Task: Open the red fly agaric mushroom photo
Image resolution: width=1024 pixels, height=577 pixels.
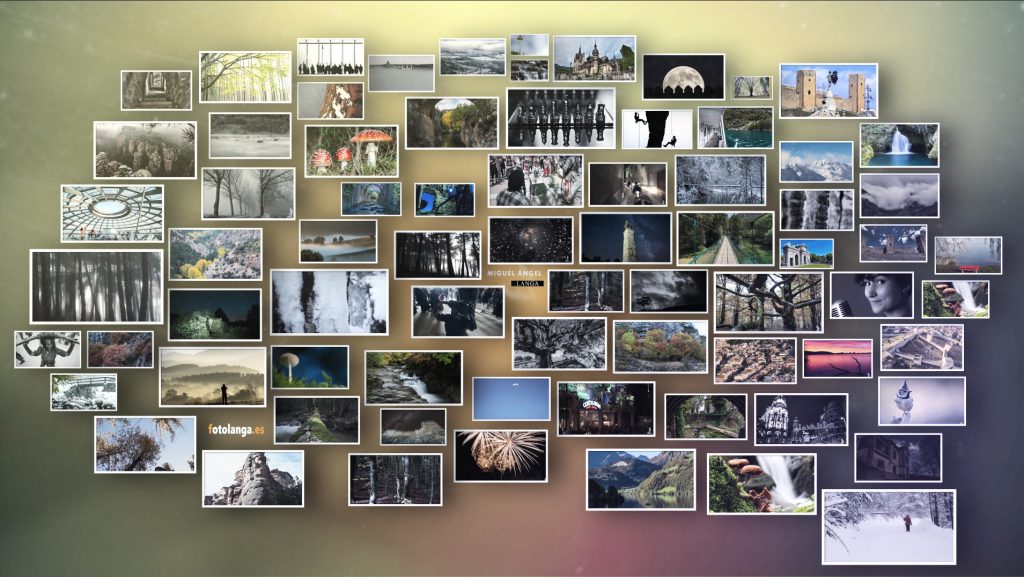Action: tap(351, 150)
